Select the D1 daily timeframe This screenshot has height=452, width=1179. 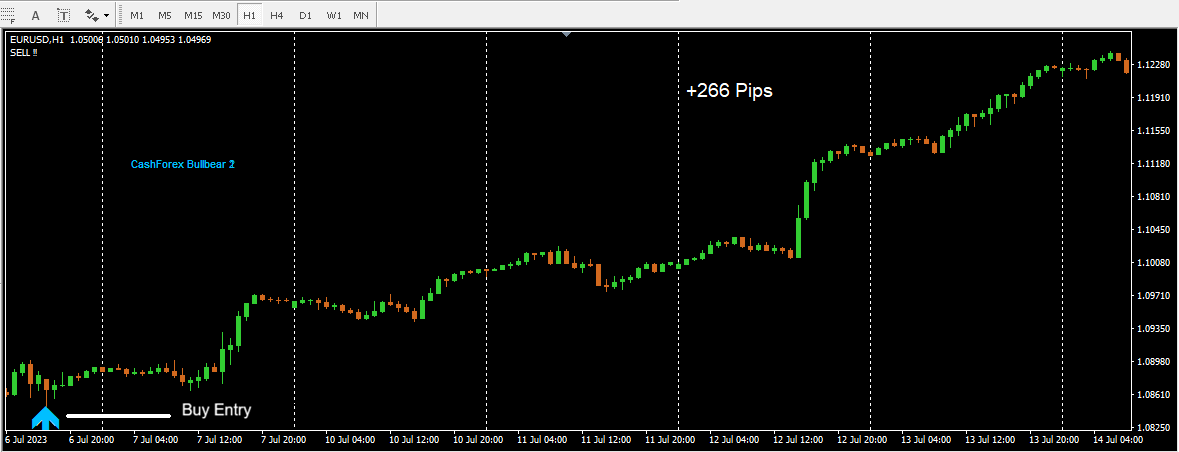(x=305, y=16)
